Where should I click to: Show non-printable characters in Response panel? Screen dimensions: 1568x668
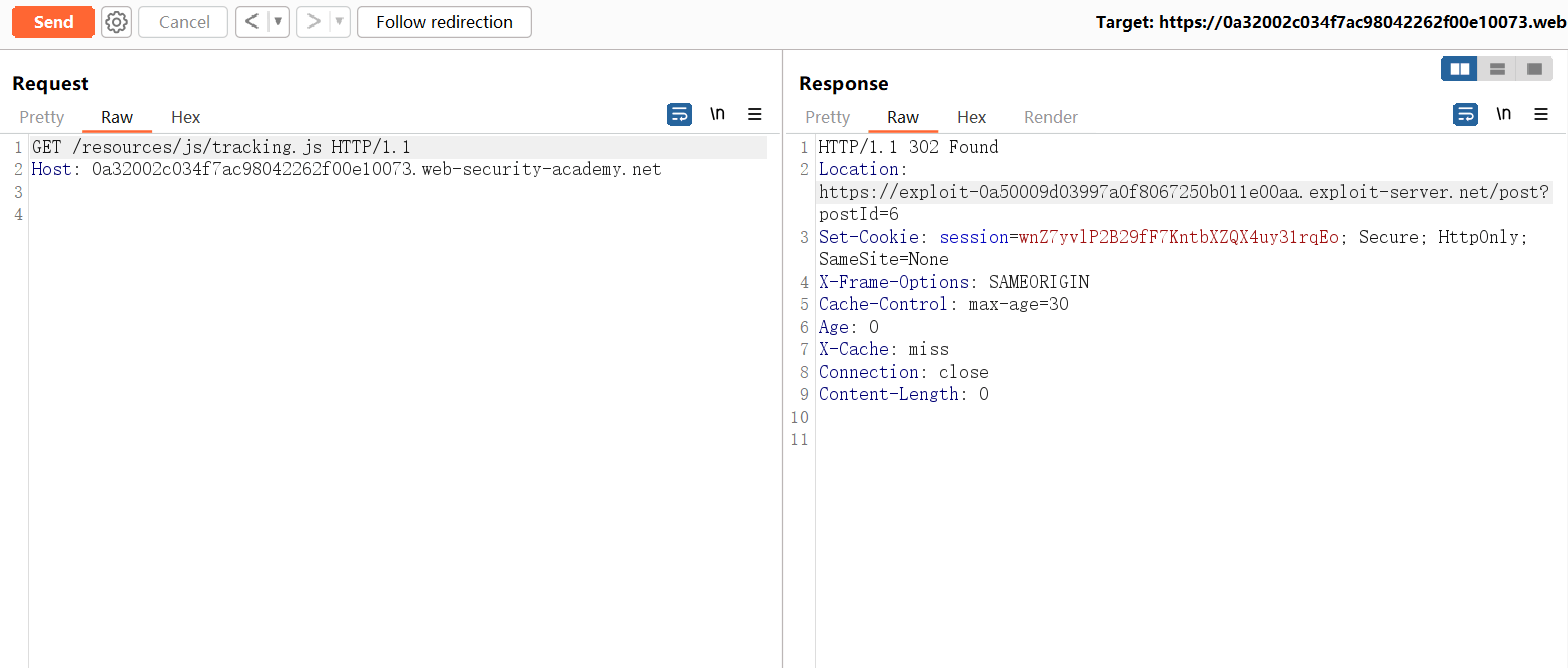point(1503,114)
